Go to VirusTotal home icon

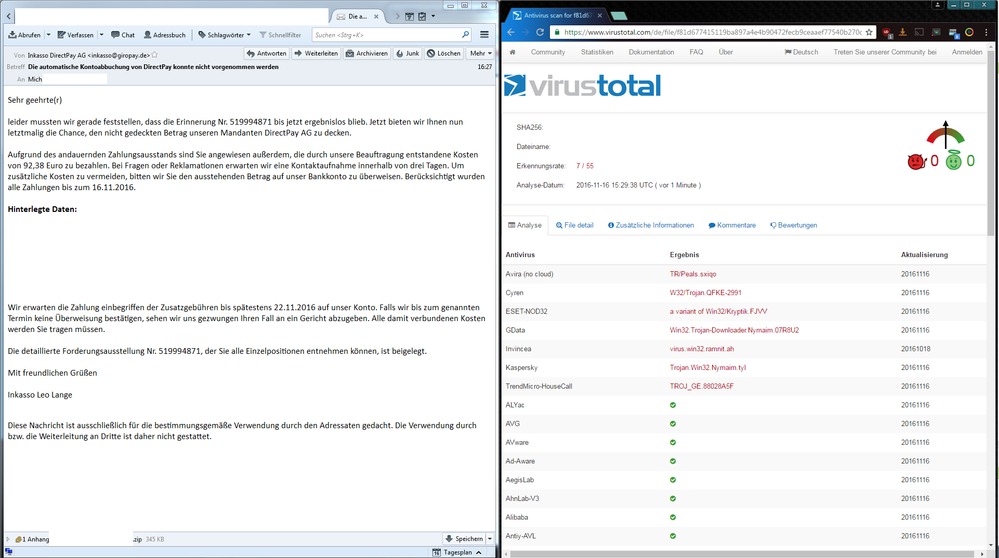(x=512, y=52)
